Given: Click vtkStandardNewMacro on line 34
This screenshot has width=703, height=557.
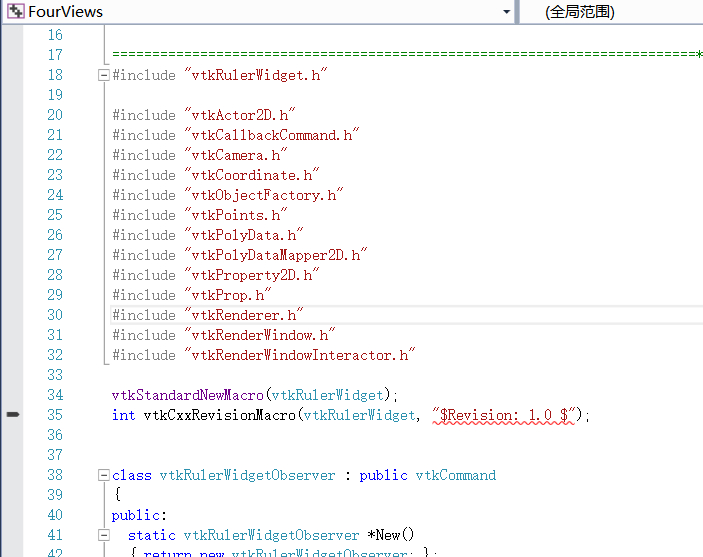Looking at the screenshot, I should [188, 395].
